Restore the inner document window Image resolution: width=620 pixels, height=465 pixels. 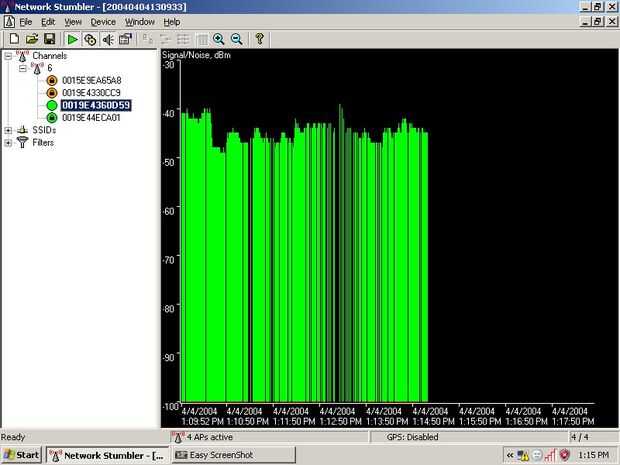coord(597,22)
